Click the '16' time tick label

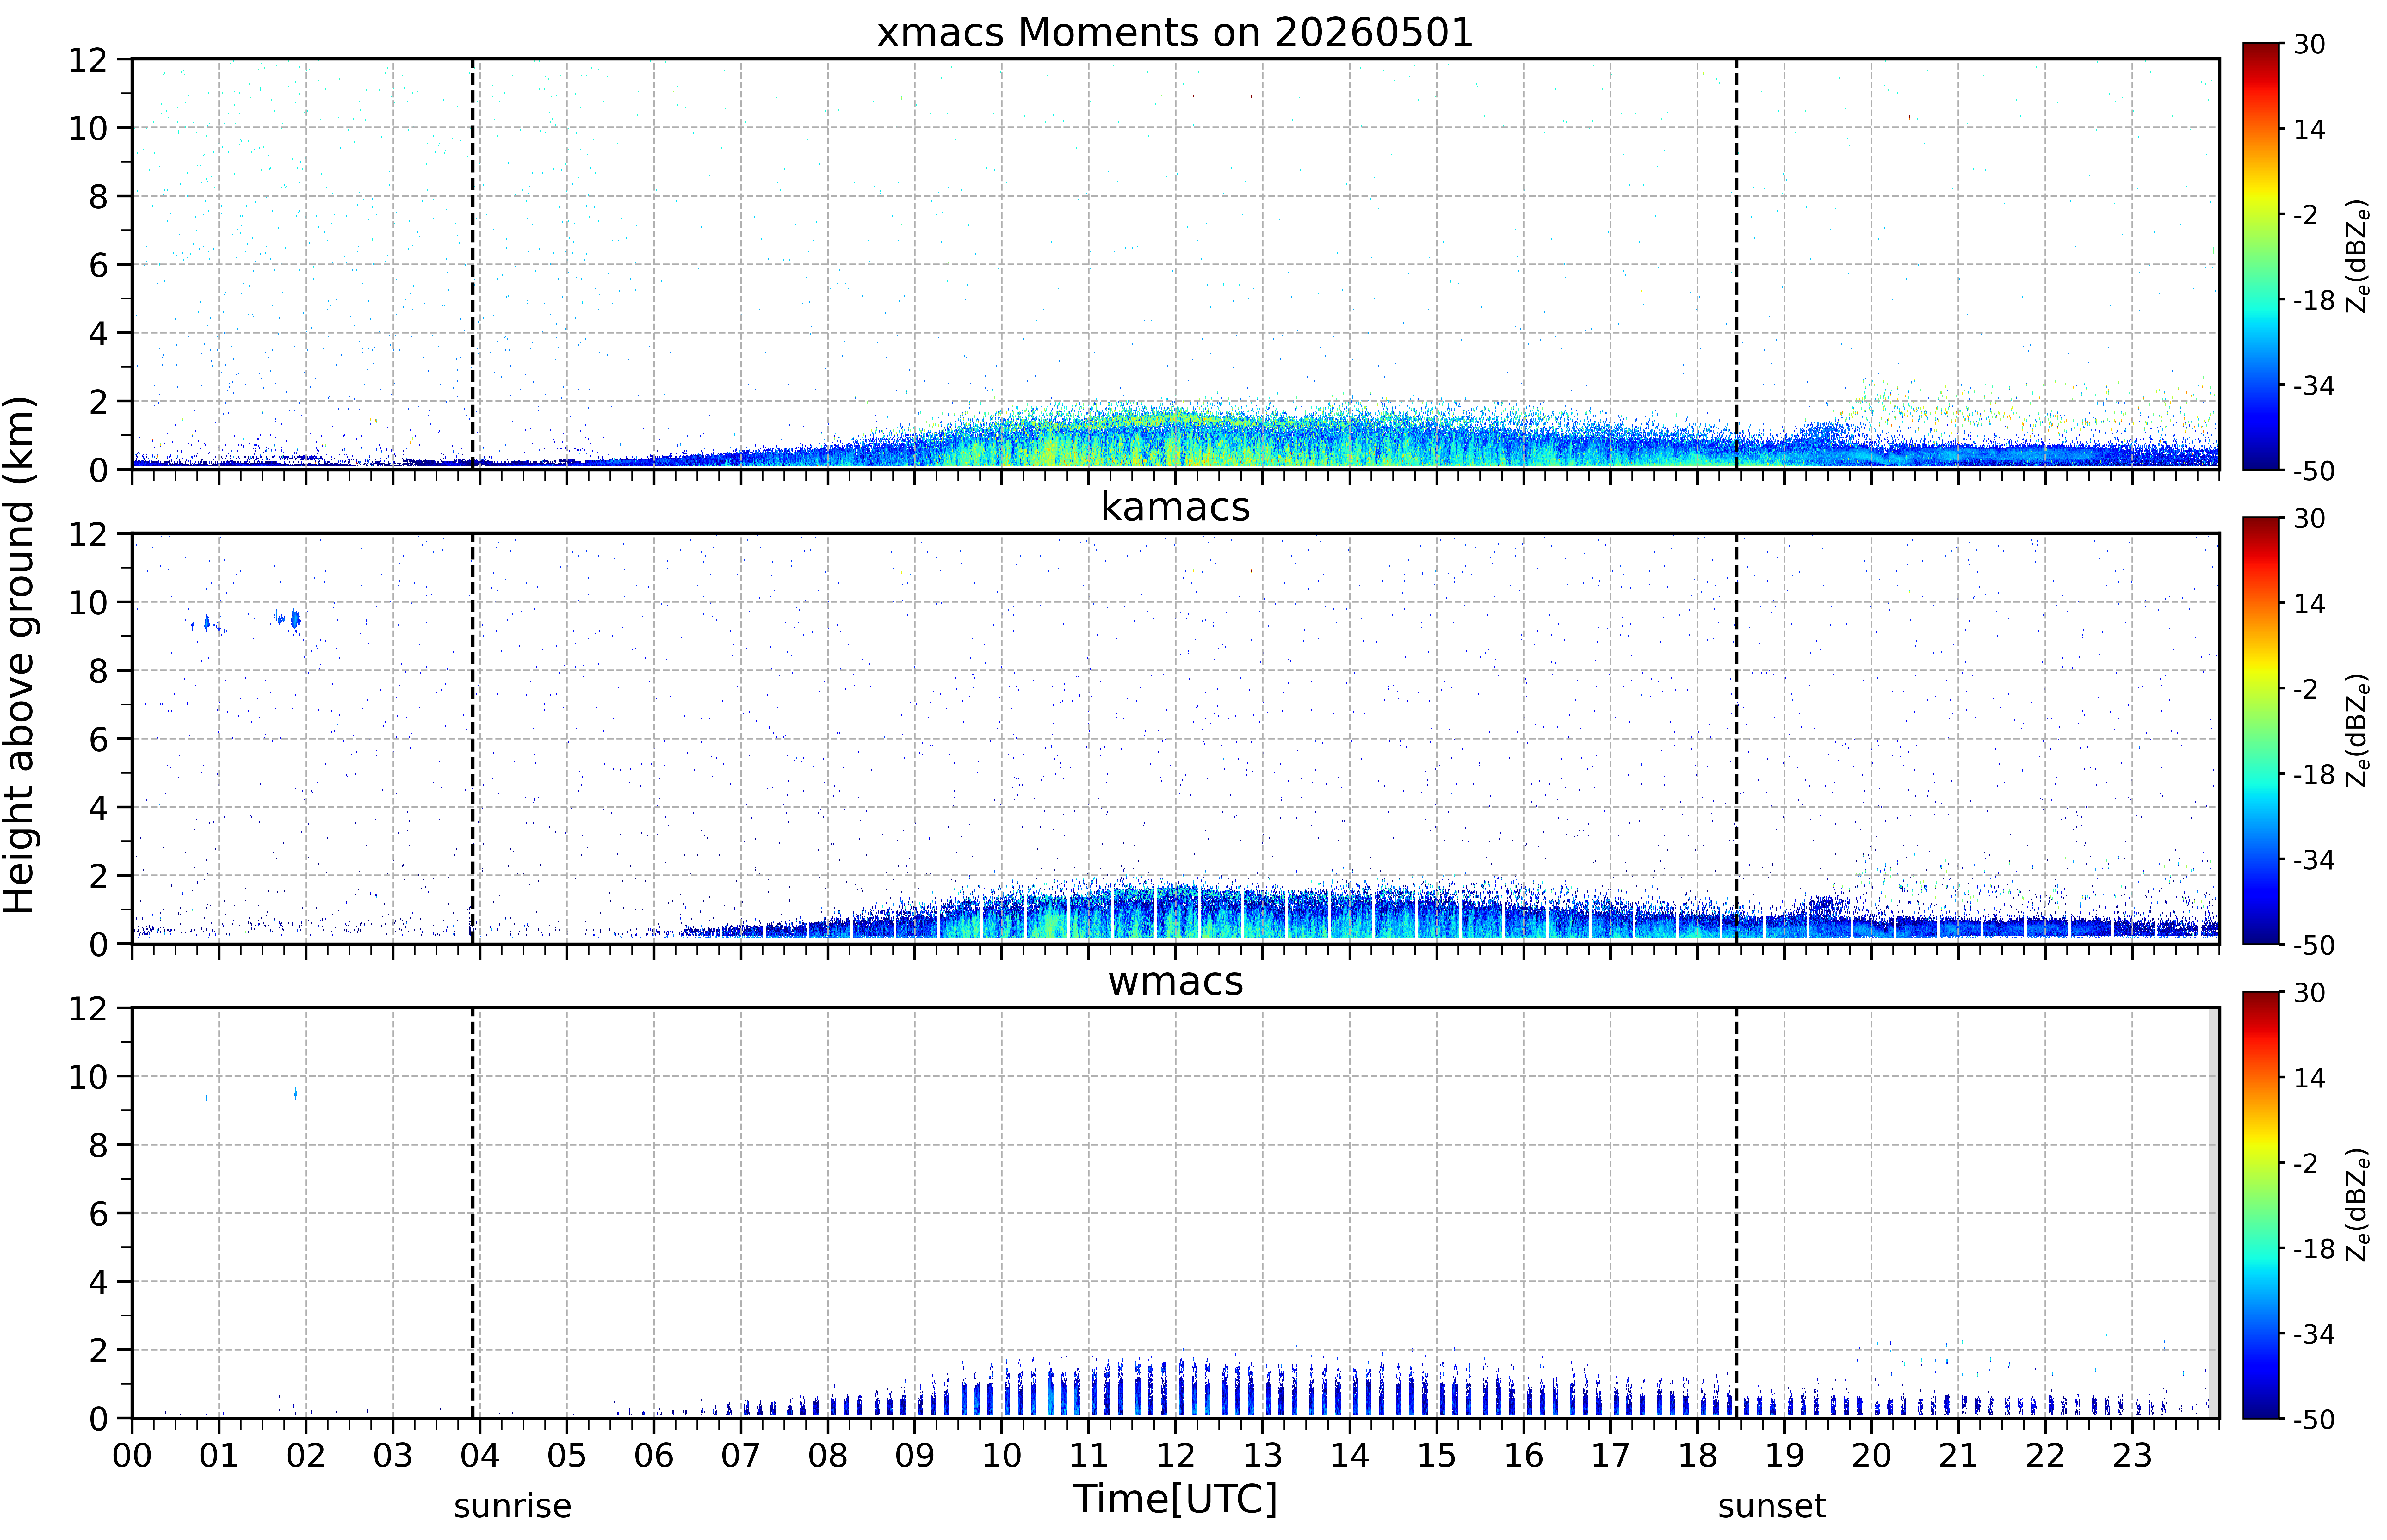tap(1524, 1456)
